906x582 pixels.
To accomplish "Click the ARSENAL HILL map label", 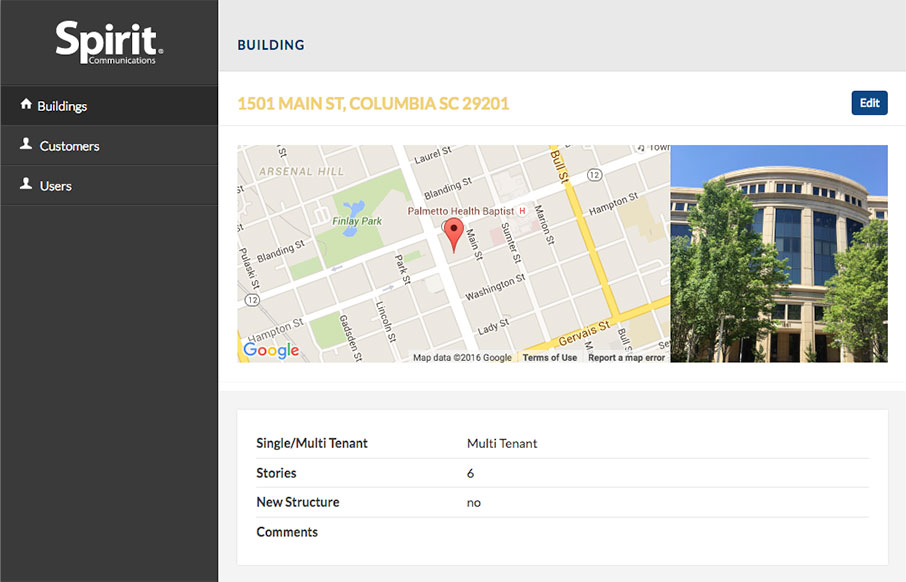I will [302, 172].
